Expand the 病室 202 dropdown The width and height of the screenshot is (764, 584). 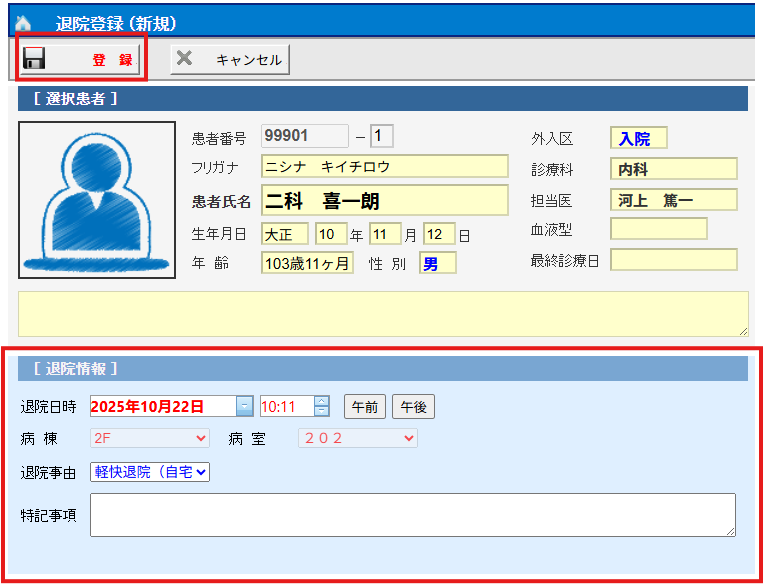(358, 438)
